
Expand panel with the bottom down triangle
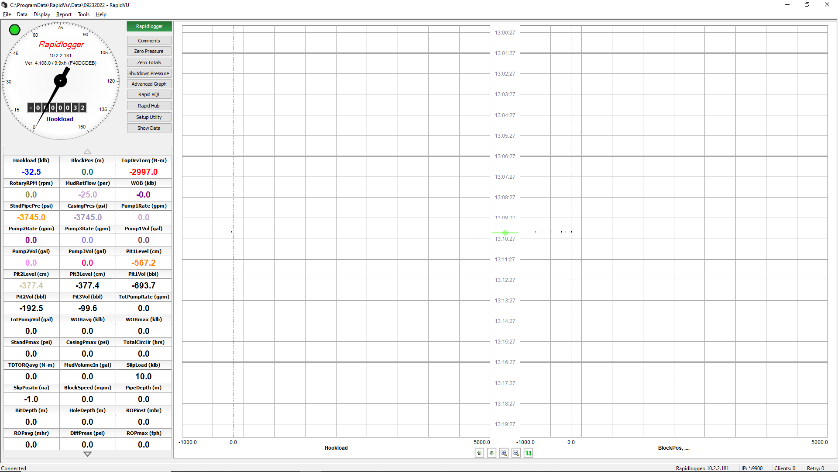pyautogui.click(x=87, y=454)
